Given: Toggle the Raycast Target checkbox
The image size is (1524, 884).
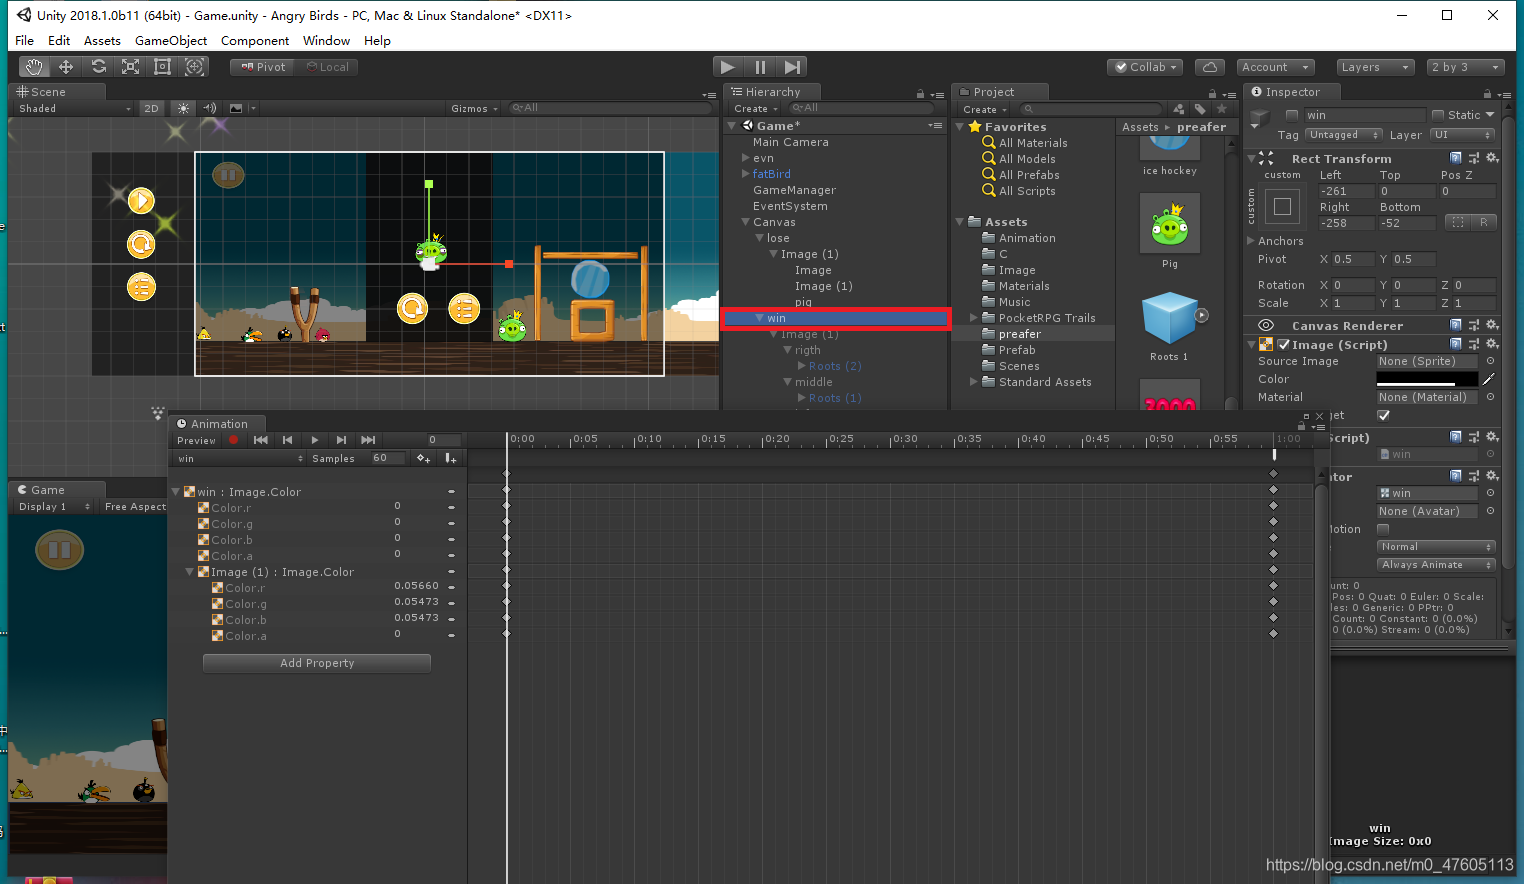Looking at the screenshot, I should coord(1384,415).
